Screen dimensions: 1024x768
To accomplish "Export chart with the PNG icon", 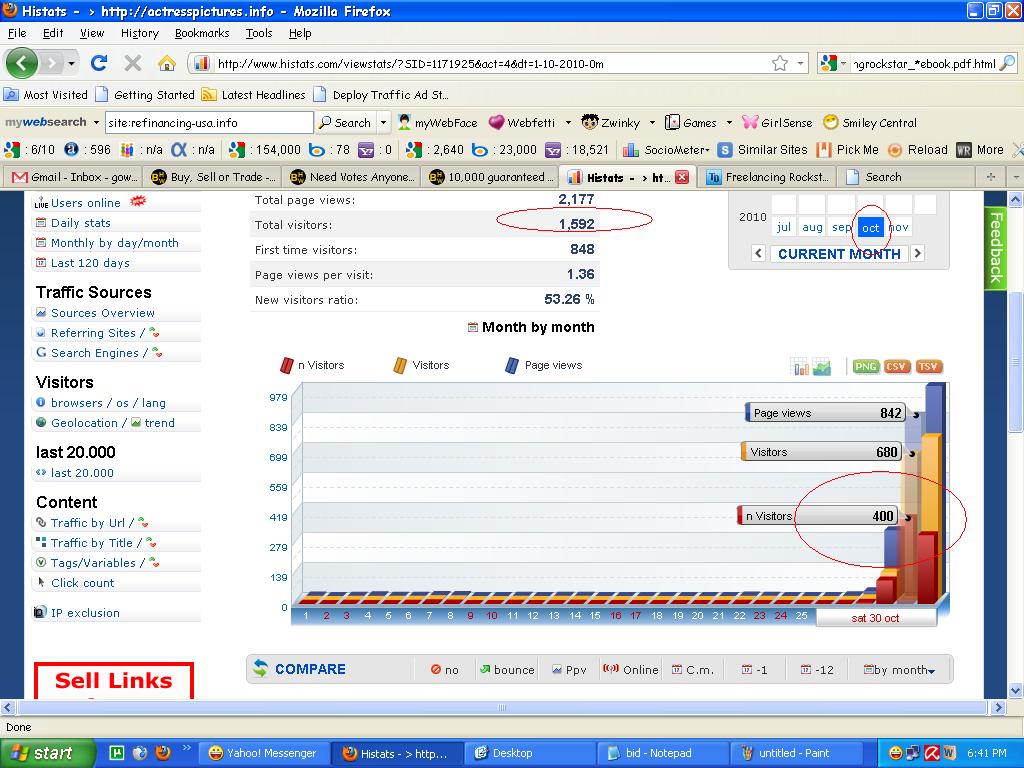I will tap(865, 366).
